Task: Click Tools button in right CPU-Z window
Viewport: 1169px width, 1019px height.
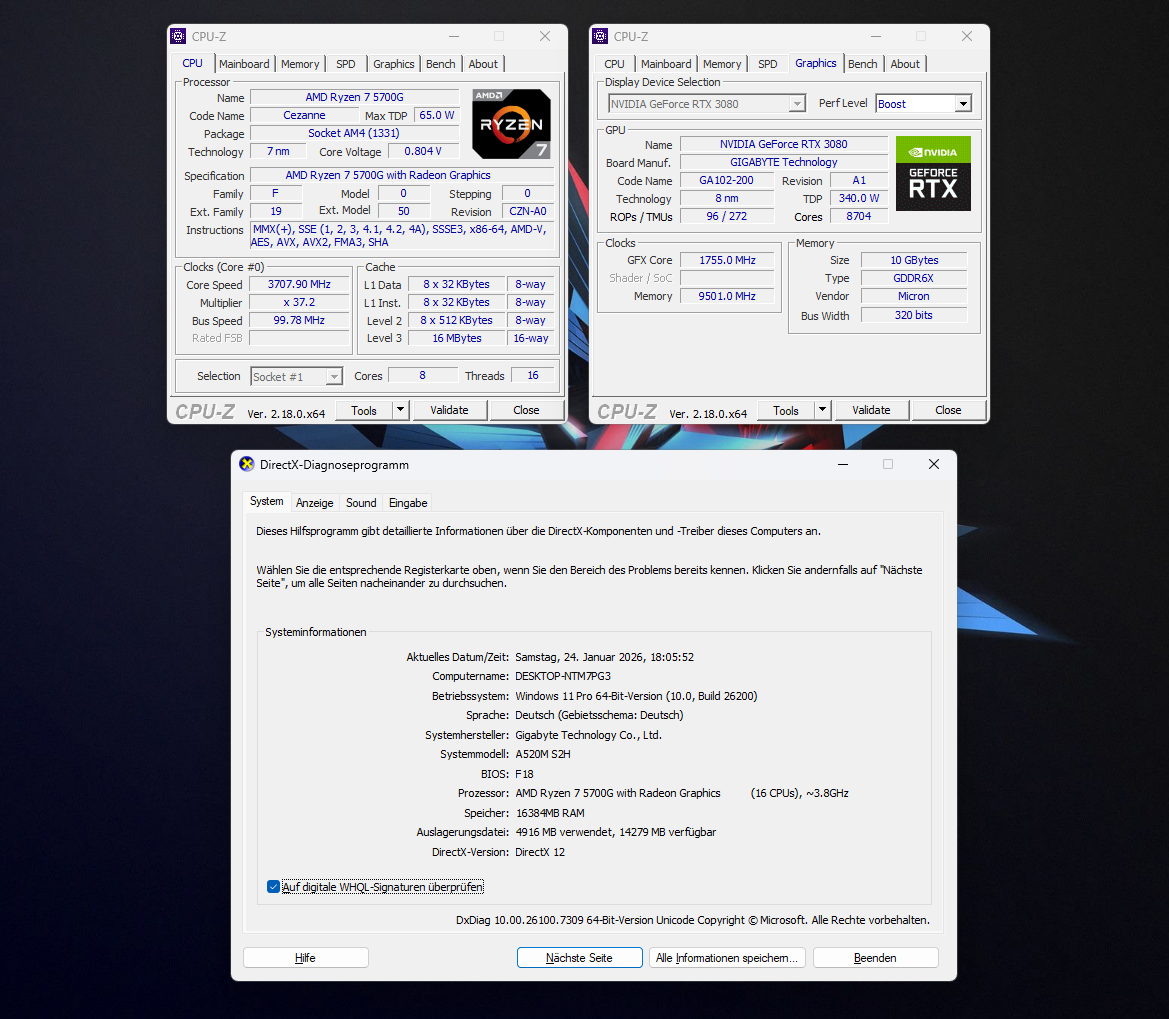Action: pyautogui.click(x=786, y=410)
